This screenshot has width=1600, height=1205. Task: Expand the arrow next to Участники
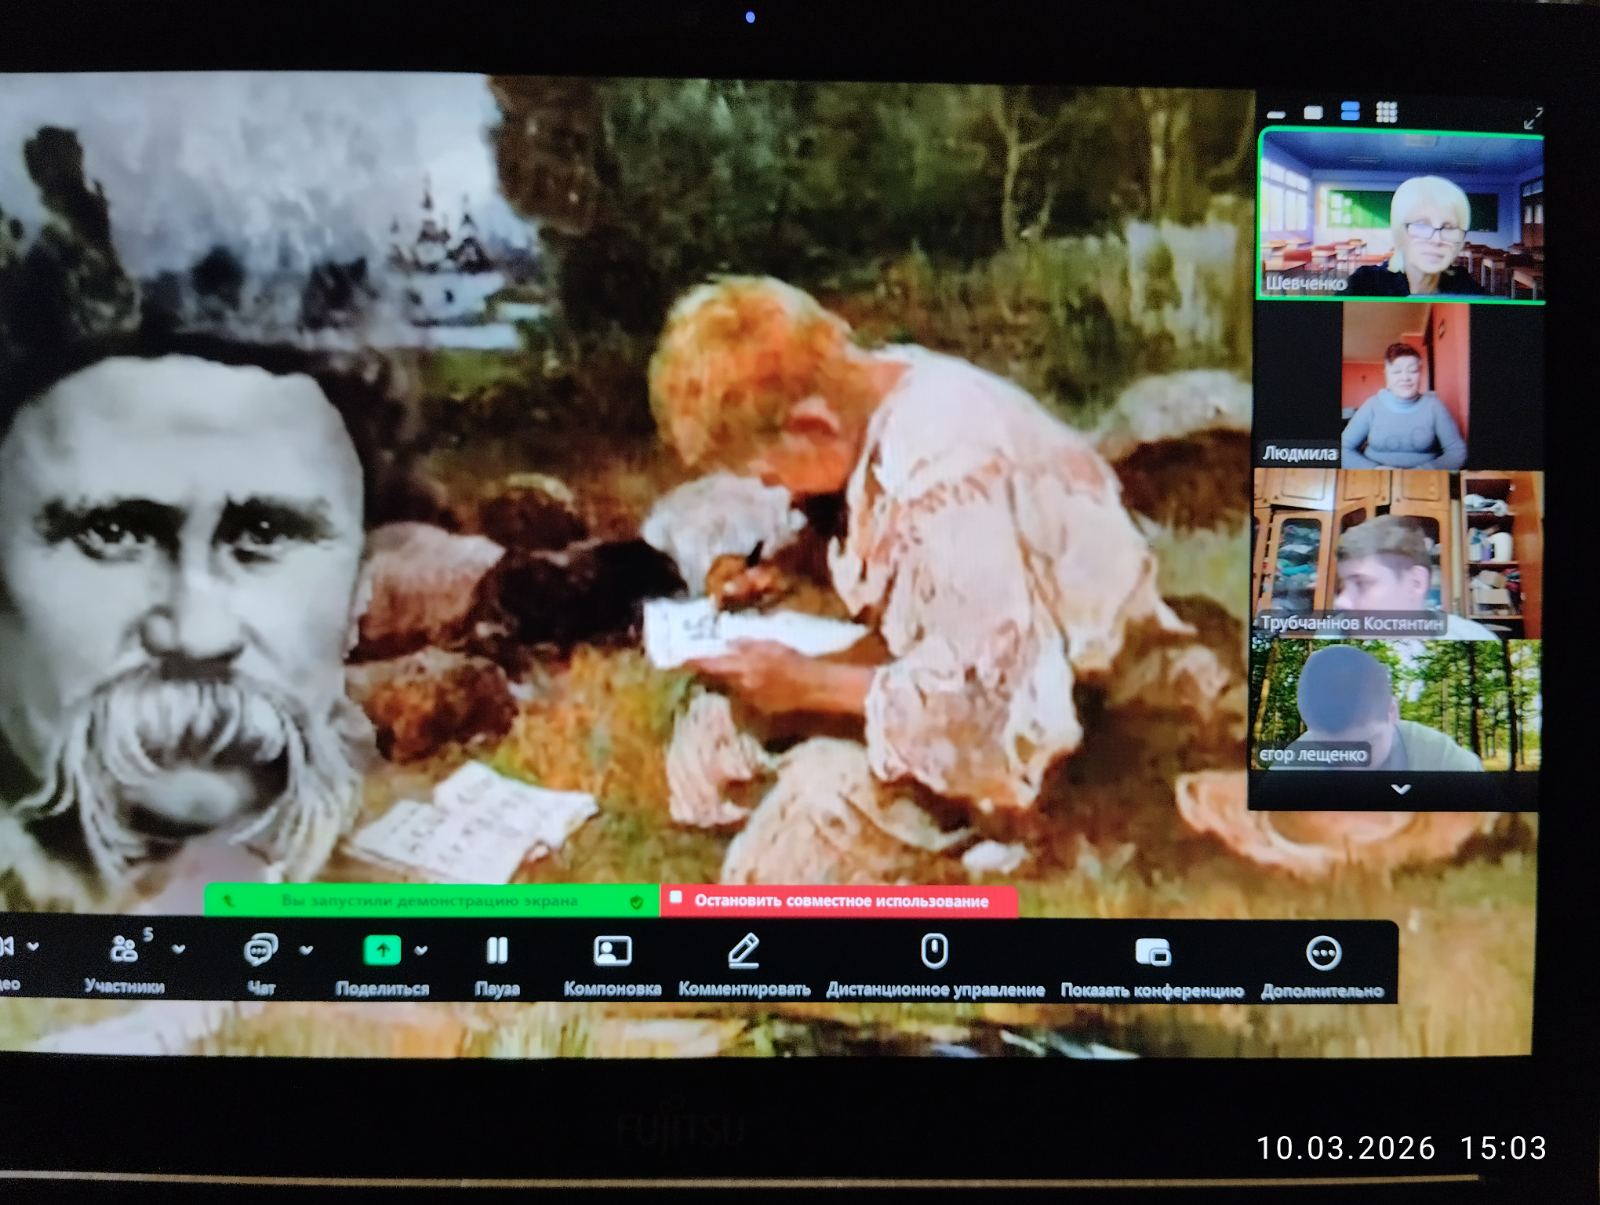click(178, 948)
